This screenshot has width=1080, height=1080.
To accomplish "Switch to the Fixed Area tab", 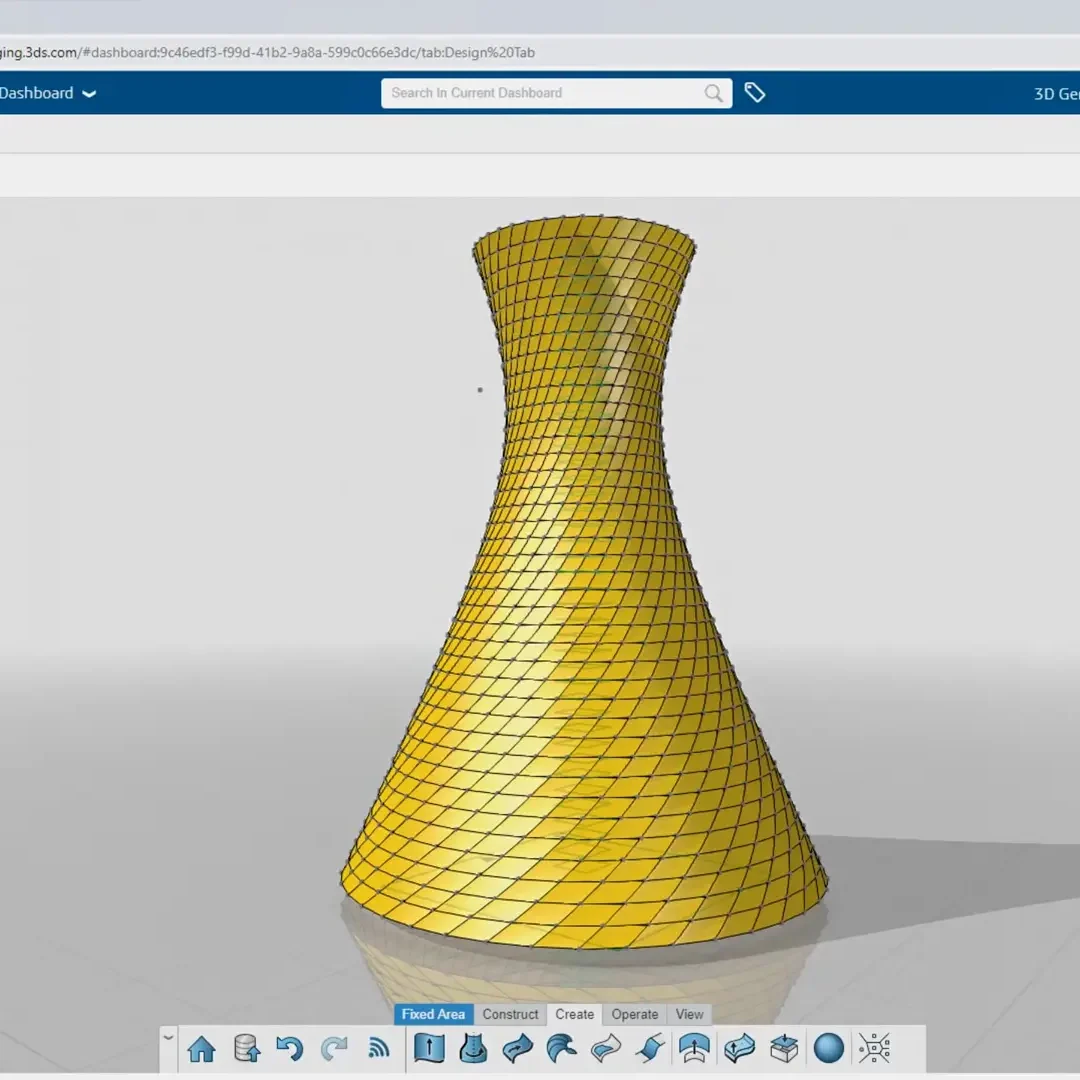I will 433,1014.
